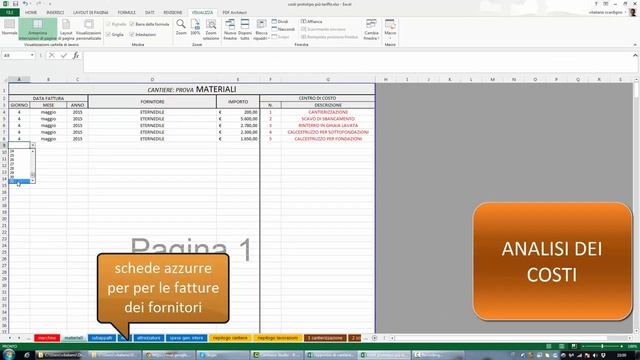The image size is (640, 360).
Task: Click Zoom selezione icon
Action: [x=211, y=29]
